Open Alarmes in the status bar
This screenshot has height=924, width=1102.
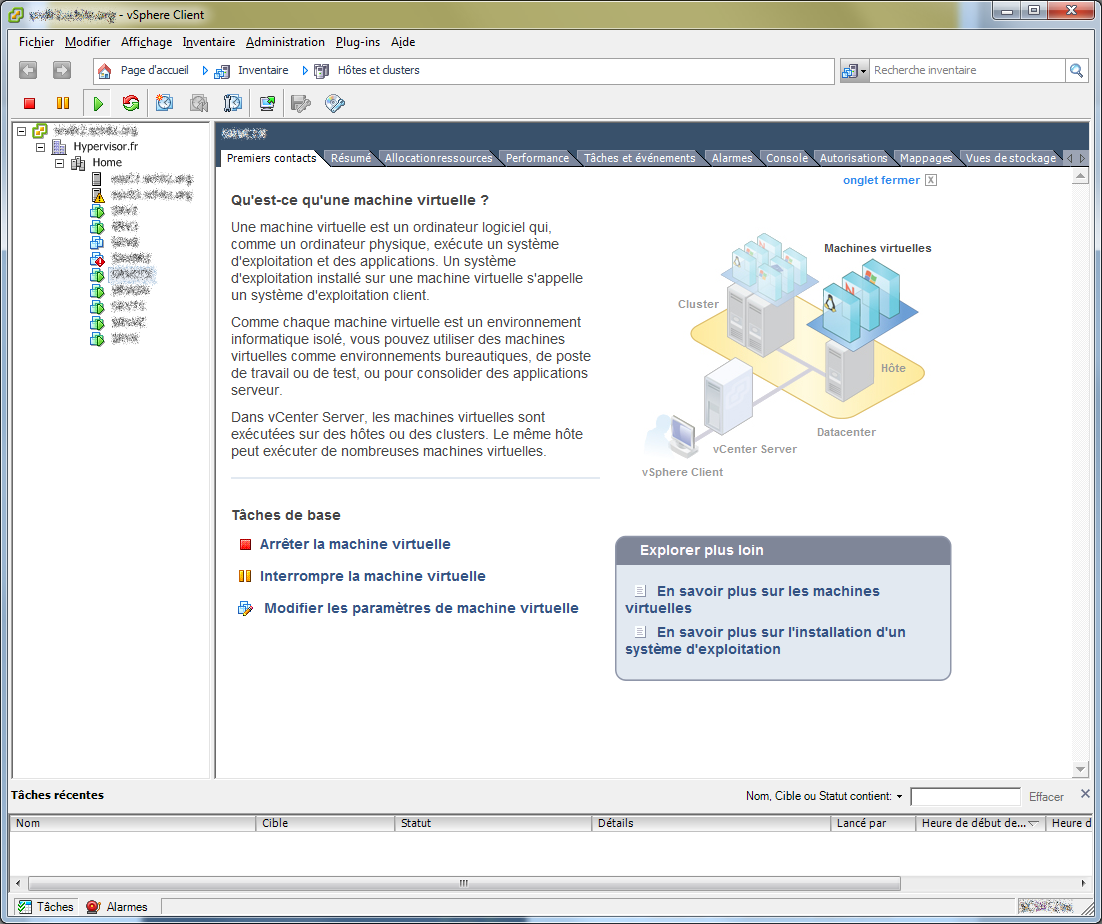(x=117, y=907)
